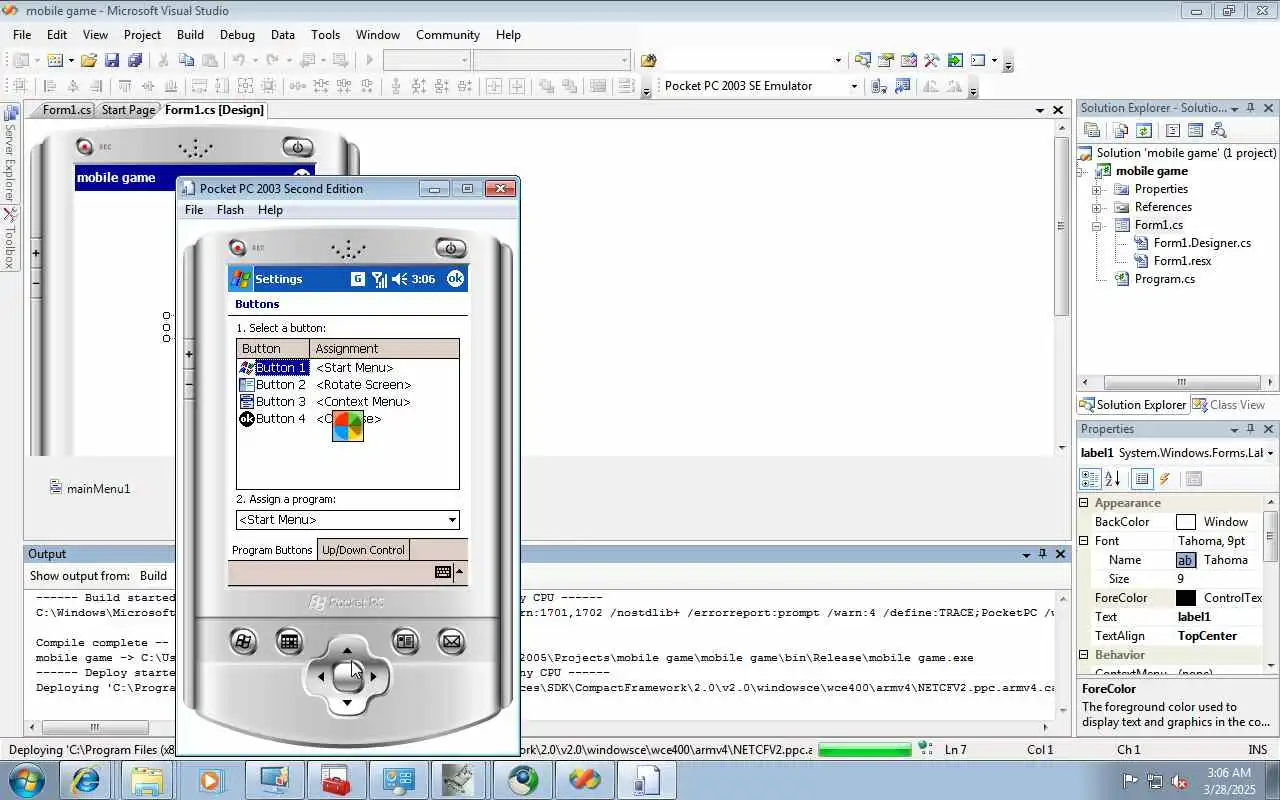Click View Code icon in Solution Explorer

tap(1172, 130)
